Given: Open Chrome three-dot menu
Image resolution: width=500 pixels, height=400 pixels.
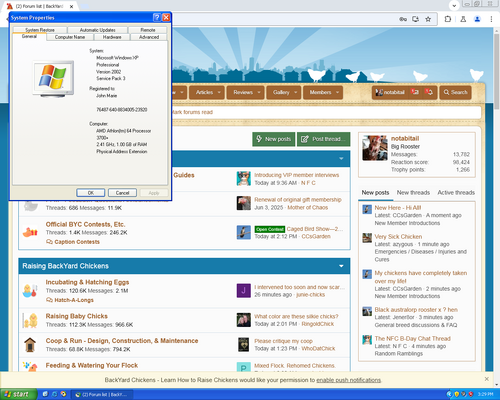Looking at the screenshot, I should [x=491, y=19].
